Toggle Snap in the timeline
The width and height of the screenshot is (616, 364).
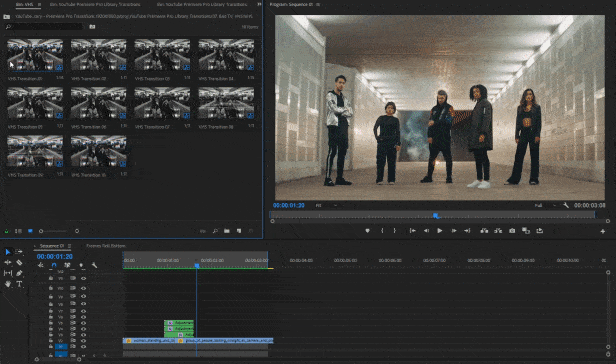(x=54, y=265)
